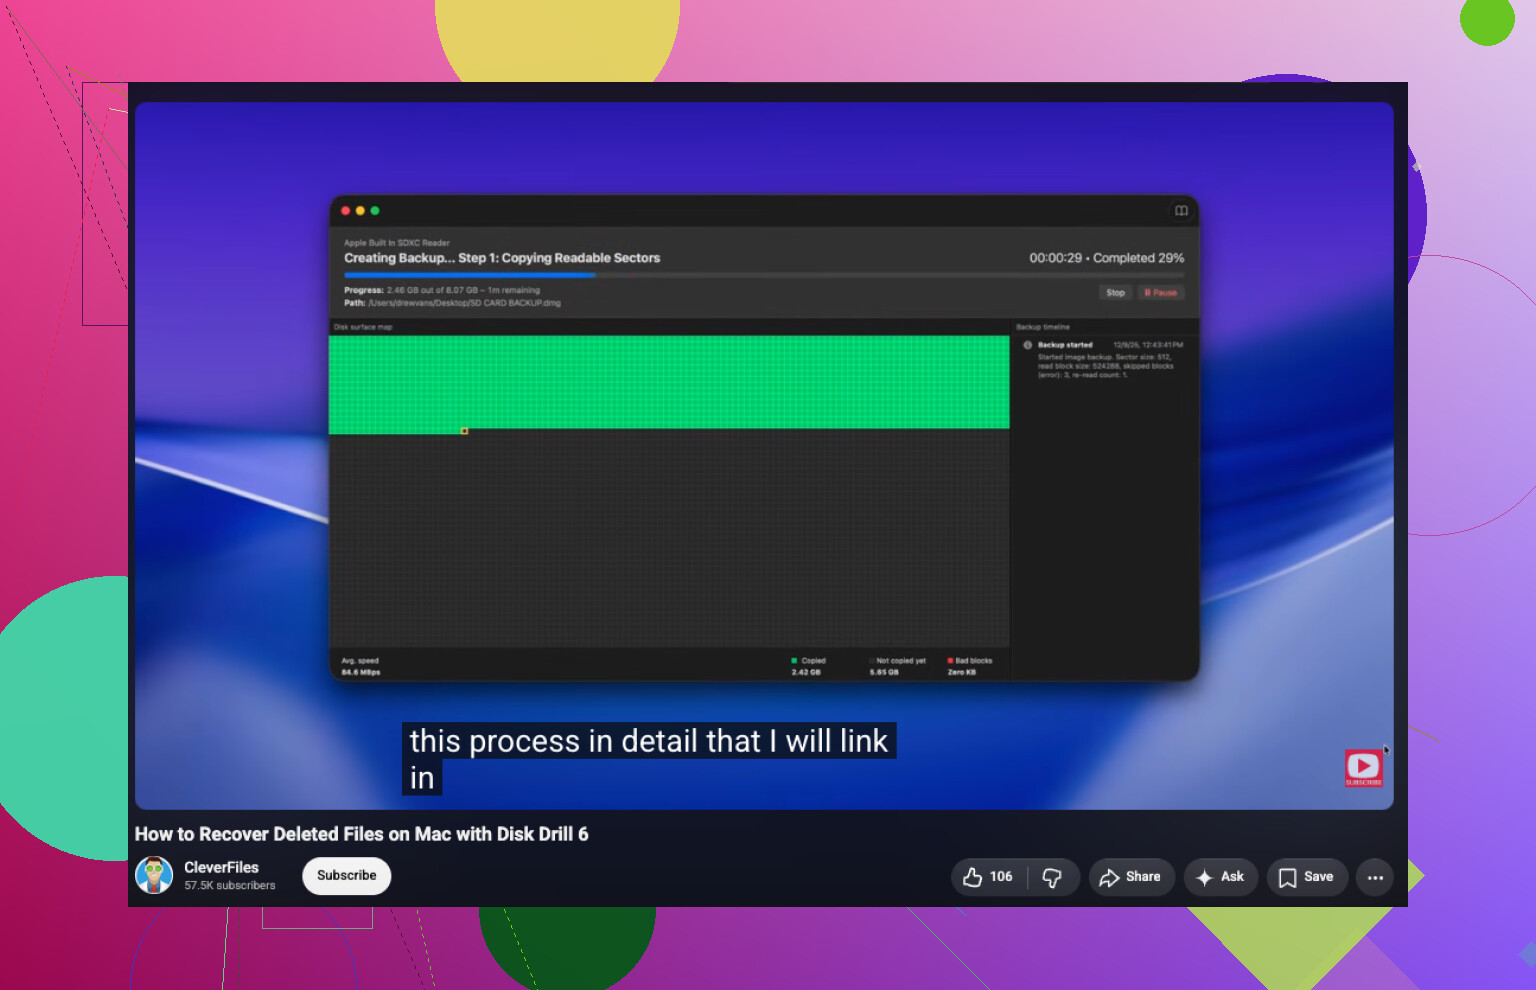Open the three-dot more actions menu
1536x990 pixels.
1375,877
